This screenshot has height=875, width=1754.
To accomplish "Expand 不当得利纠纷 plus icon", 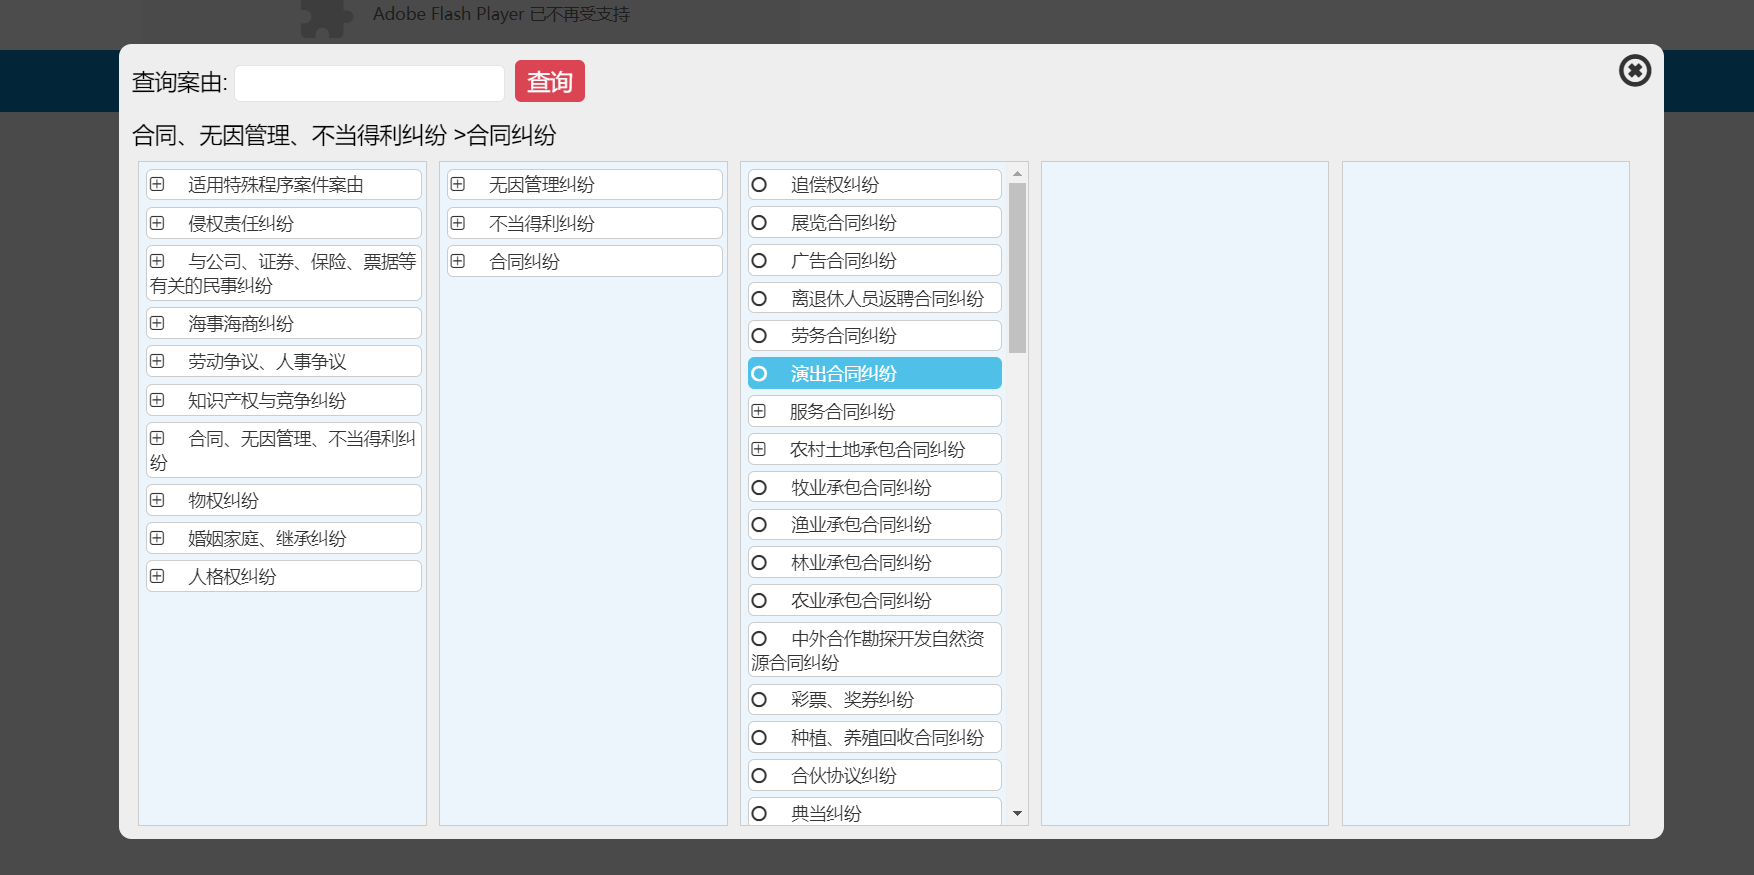I will pyautogui.click(x=458, y=223).
